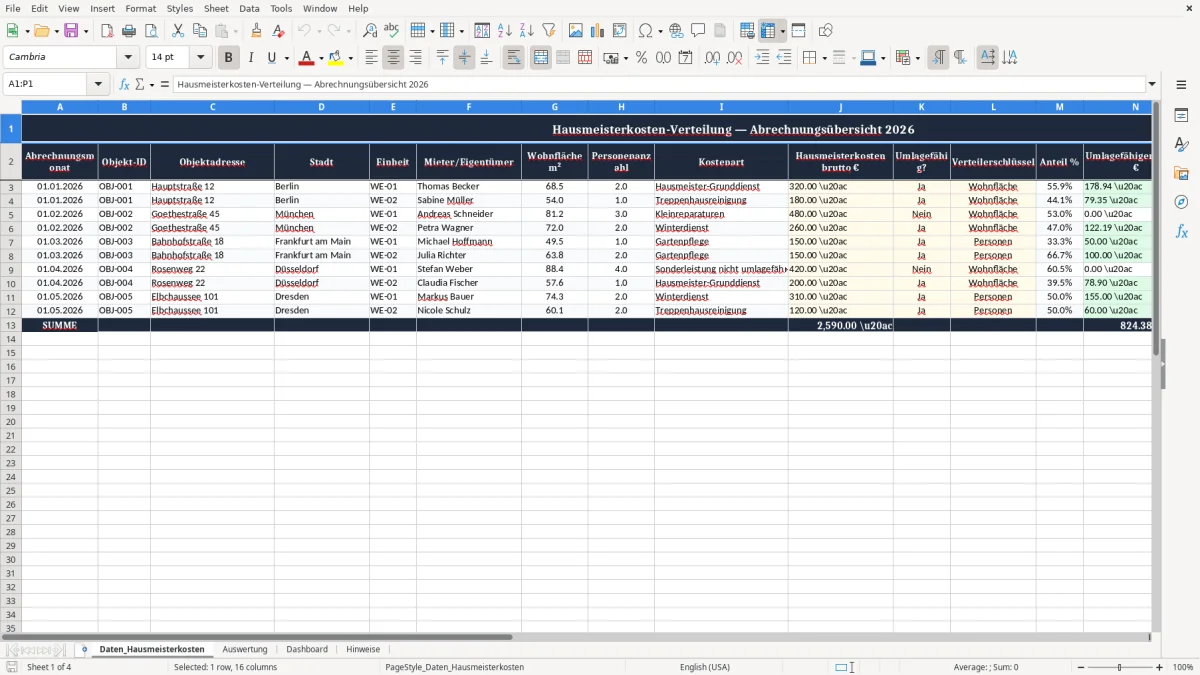The image size is (1200, 675).
Task: Cut the selection with the scissors icon
Action: pos(178,31)
